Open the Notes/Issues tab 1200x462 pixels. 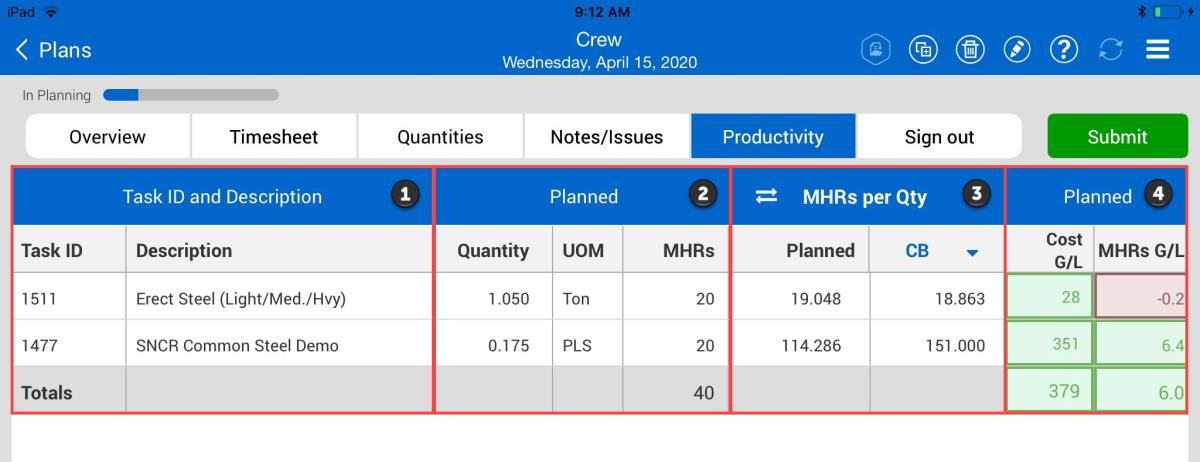pyautogui.click(x=606, y=137)
